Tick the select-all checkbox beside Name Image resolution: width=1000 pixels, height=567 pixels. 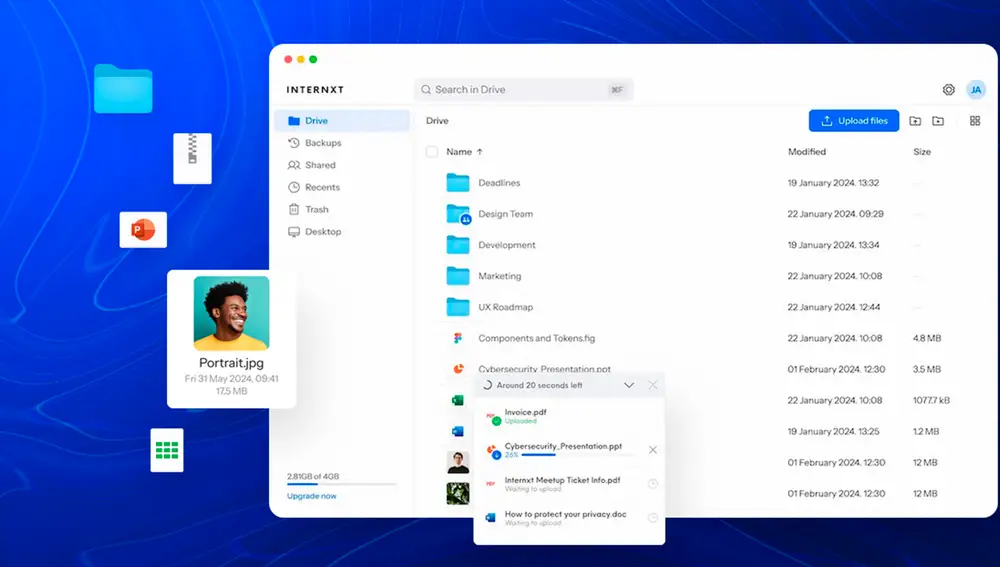click(432, 152)
